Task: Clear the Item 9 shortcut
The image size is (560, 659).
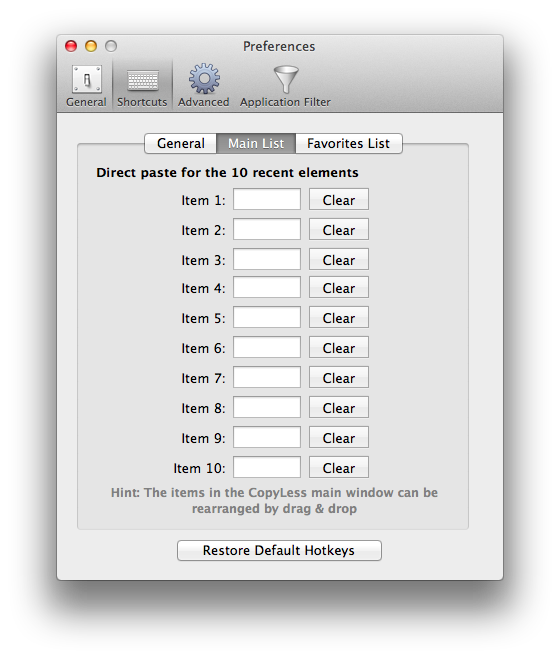Action: coord(339,437)
